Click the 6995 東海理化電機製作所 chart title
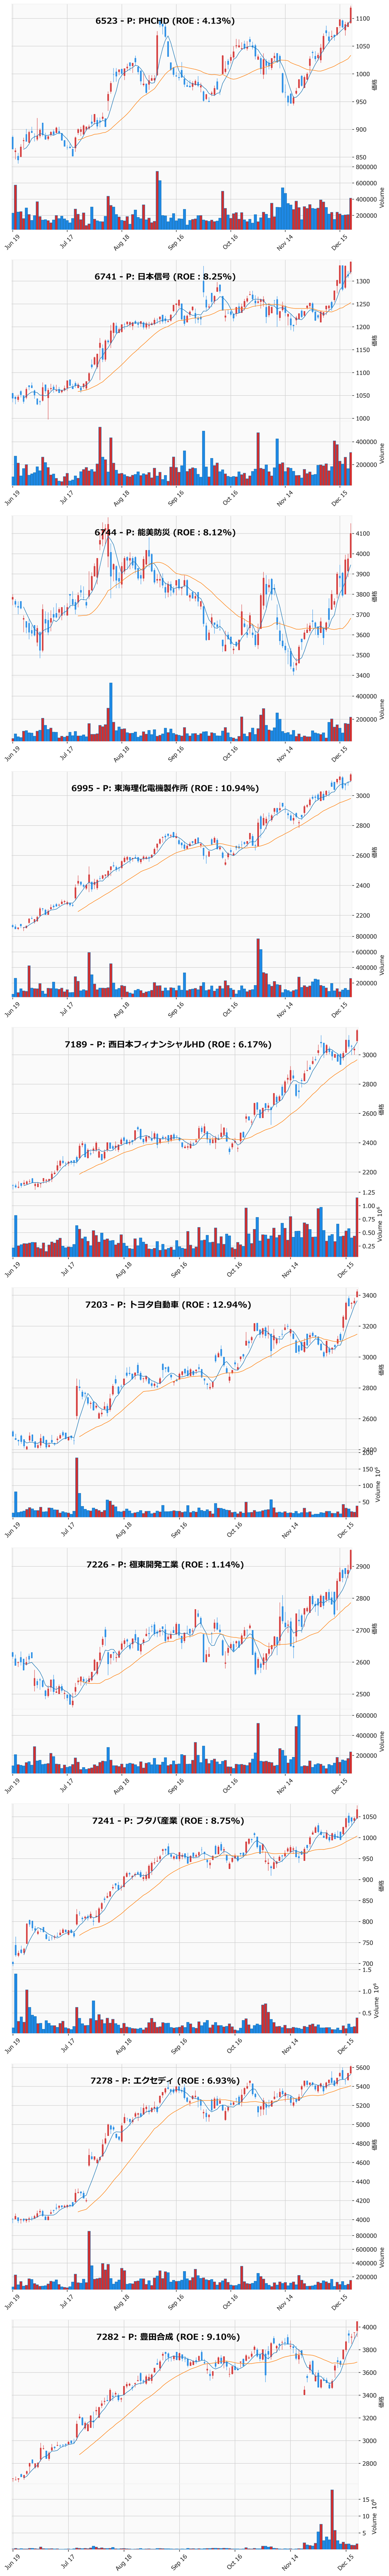This screenshot has height=2576, width=389. [165, 788]
